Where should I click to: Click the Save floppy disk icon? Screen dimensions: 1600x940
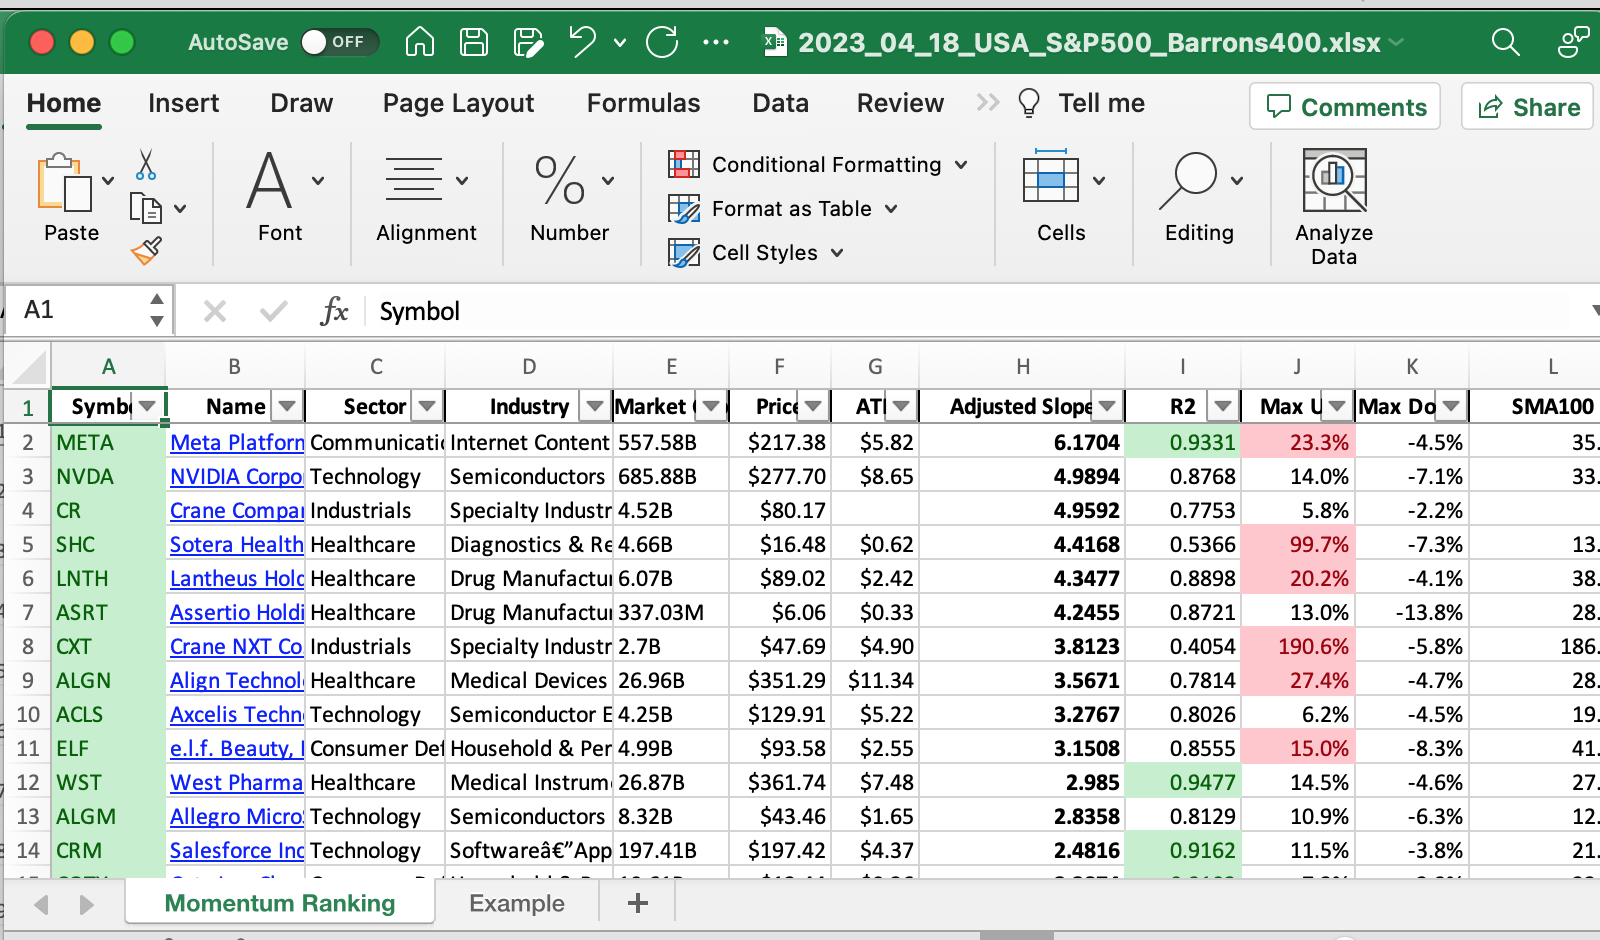coord(473,42)
